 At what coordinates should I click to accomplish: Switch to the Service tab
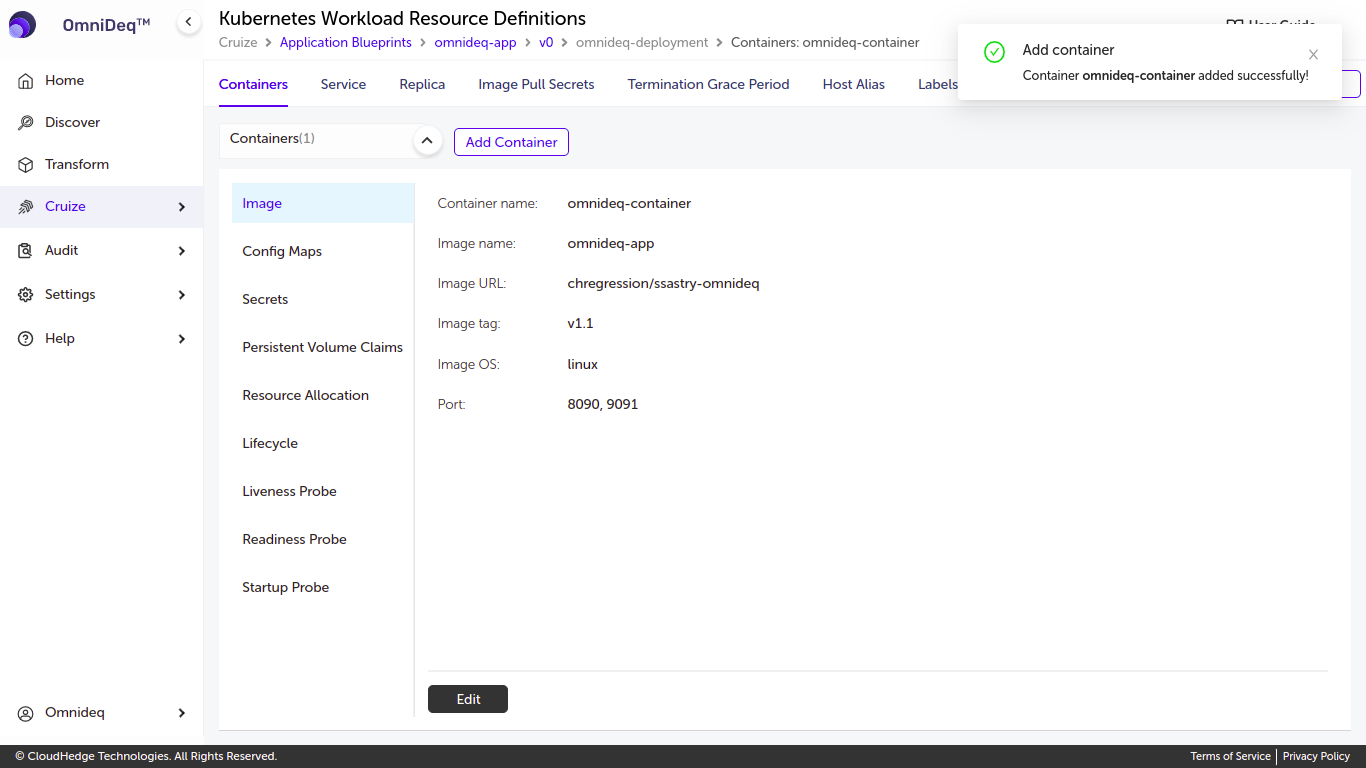343,84
